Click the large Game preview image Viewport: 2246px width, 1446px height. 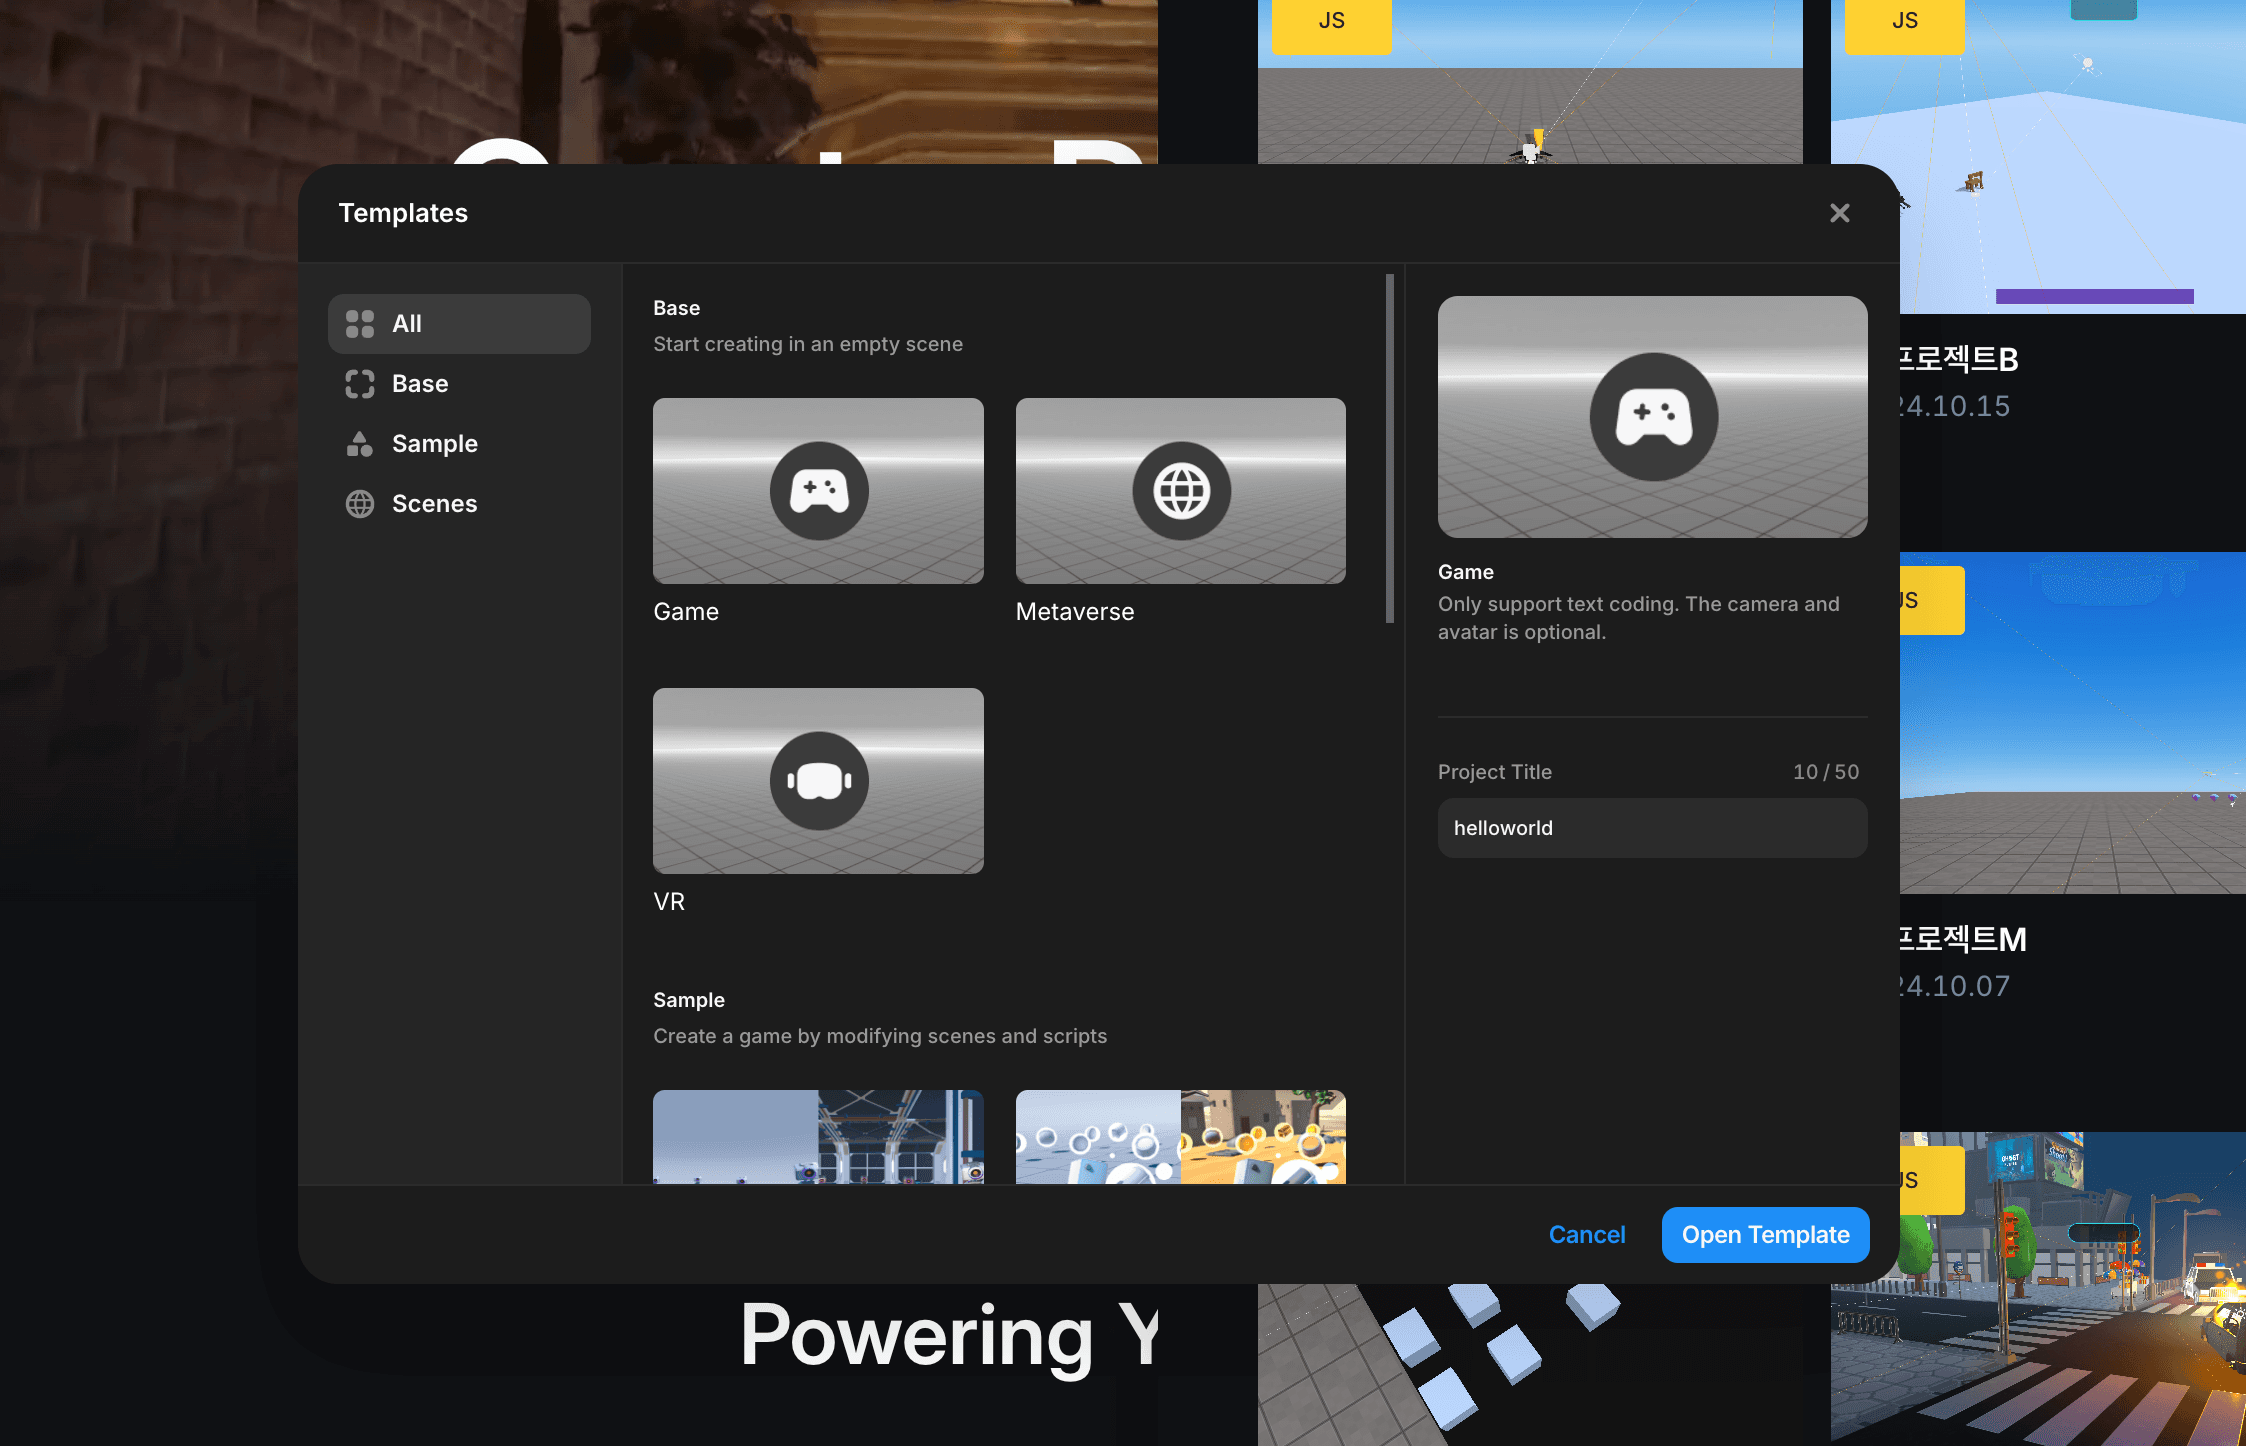pyautogui.click(x=1653, y=417)
